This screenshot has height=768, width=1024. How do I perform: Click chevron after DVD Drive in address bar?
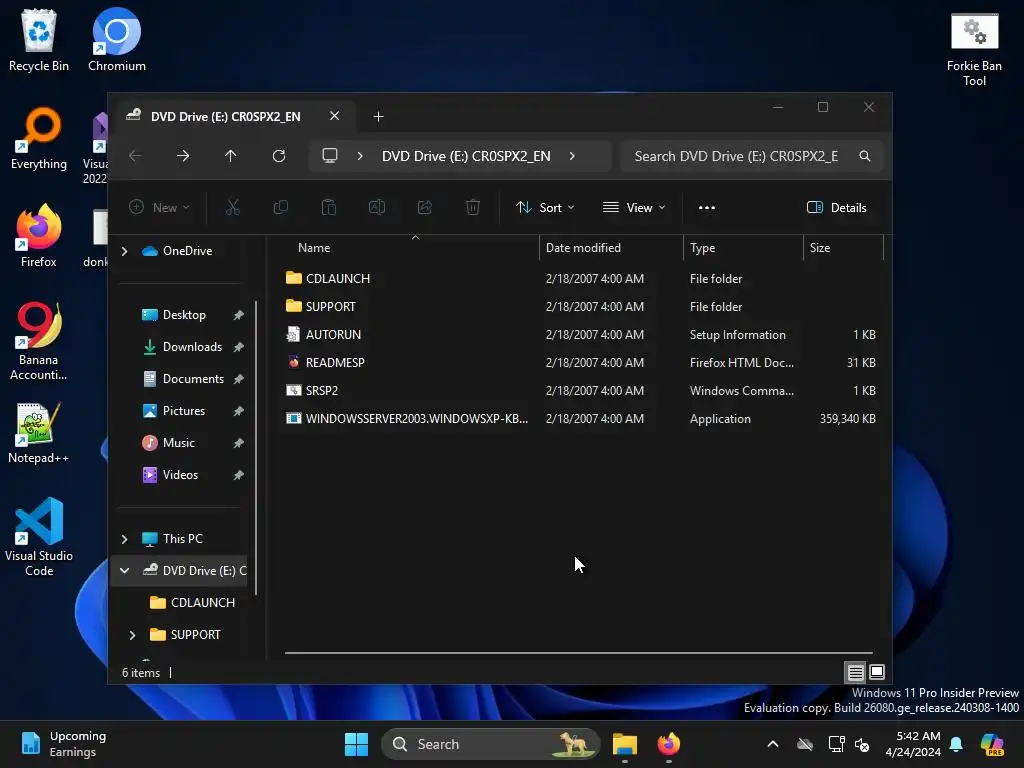coord(572,156)
